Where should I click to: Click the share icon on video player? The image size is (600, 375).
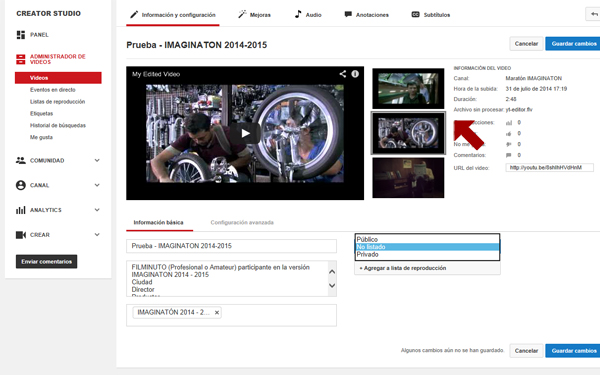tap(342, 74)
